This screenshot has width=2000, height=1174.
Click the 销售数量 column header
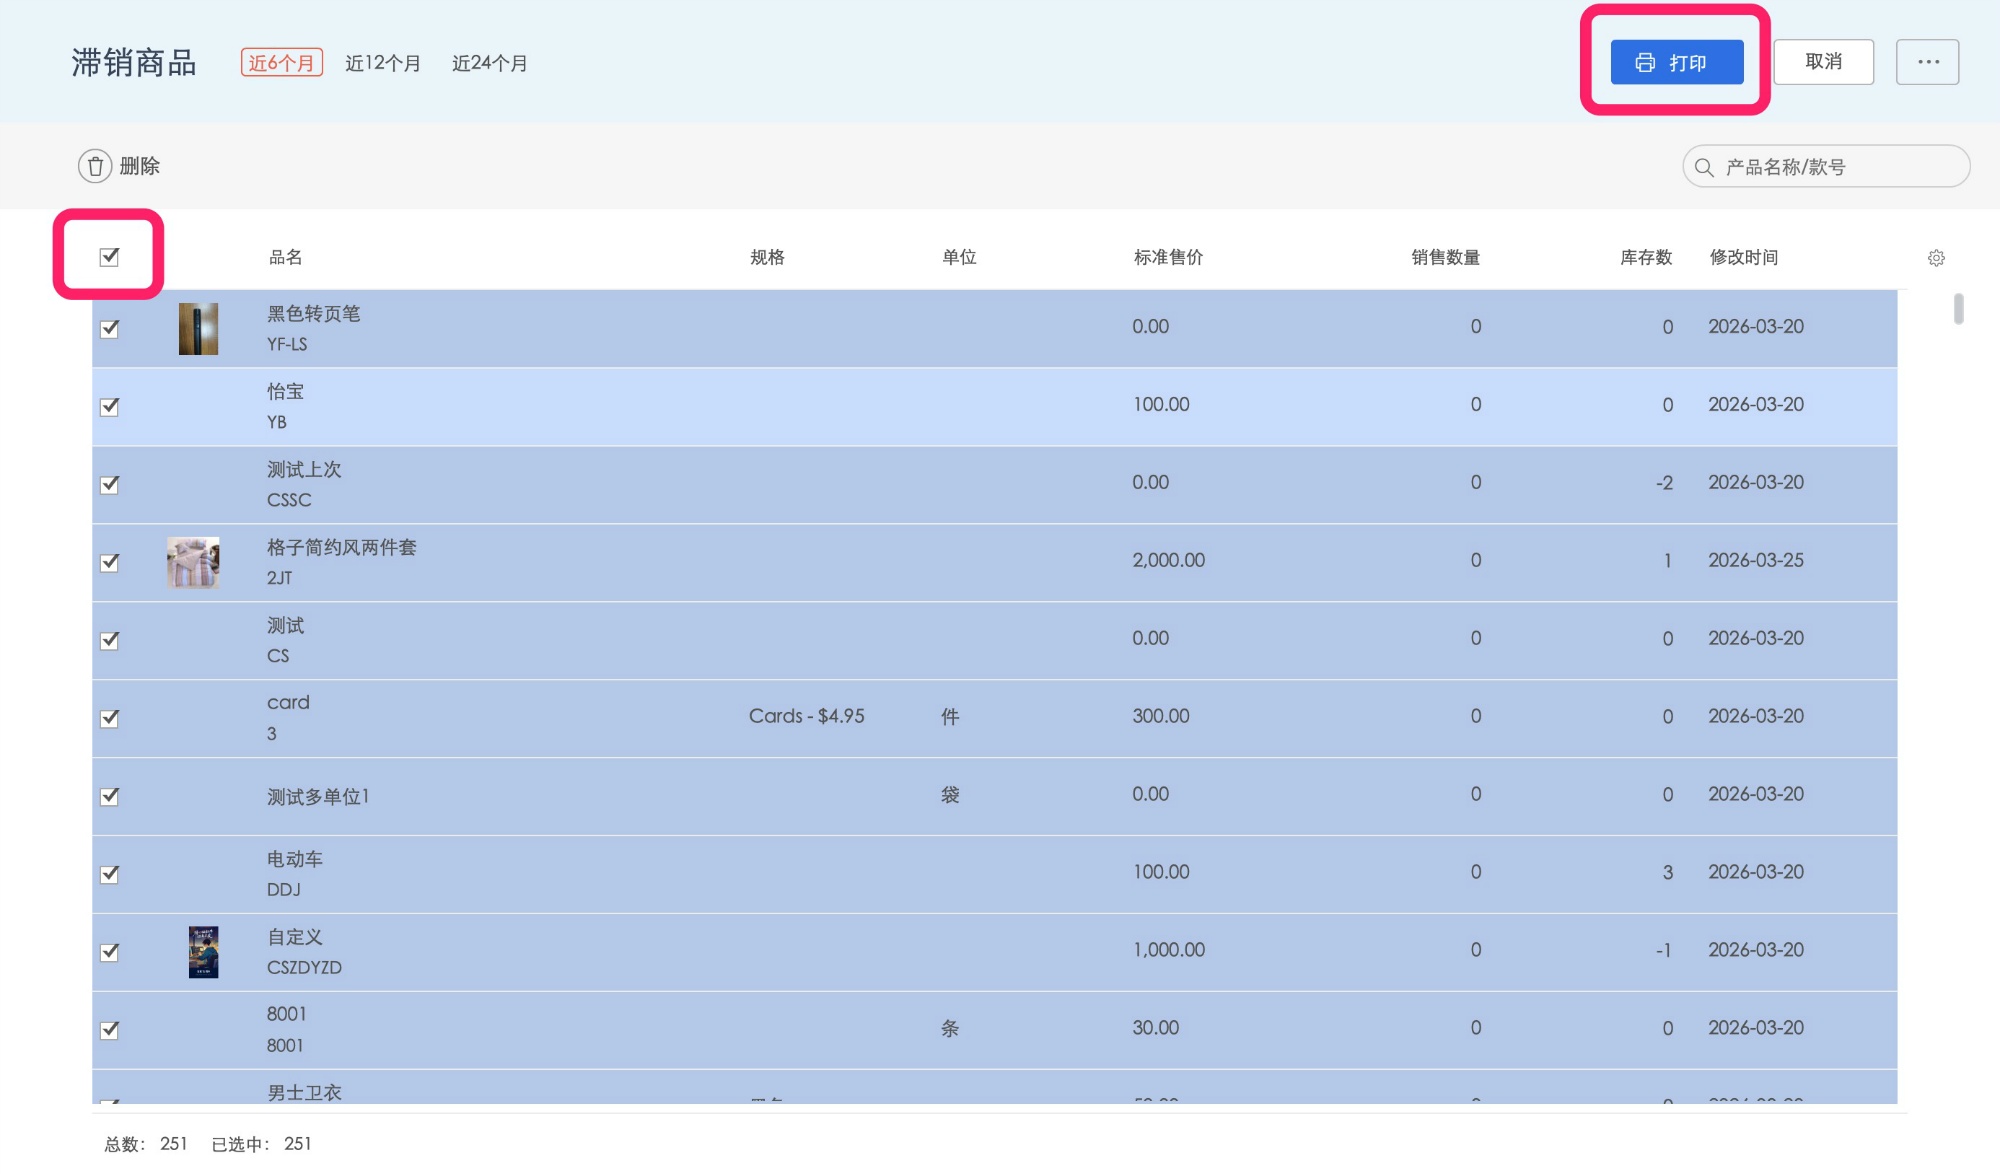(x=1446, y=257)
